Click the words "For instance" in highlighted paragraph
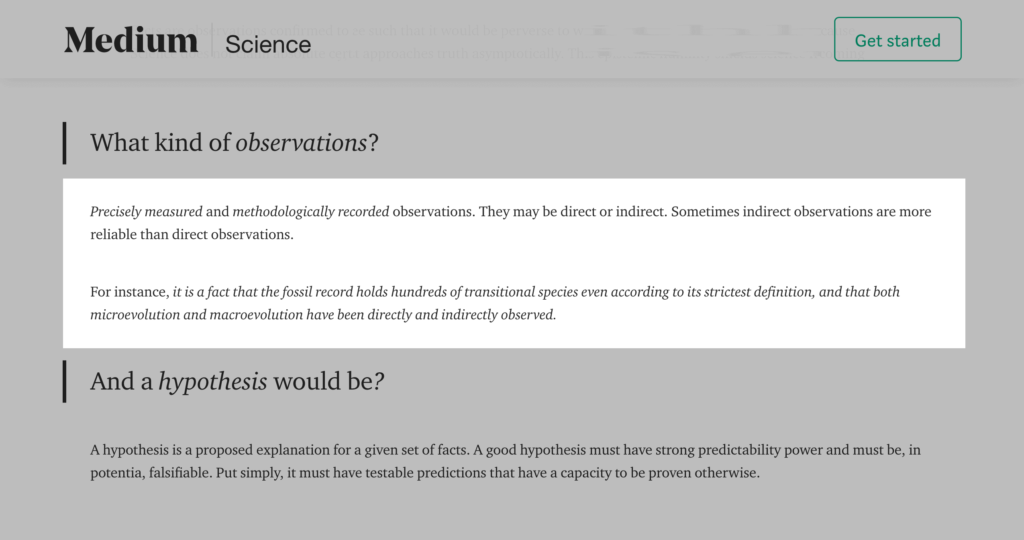The width and height of the screenshot is (1024, 540). point(128,292)
